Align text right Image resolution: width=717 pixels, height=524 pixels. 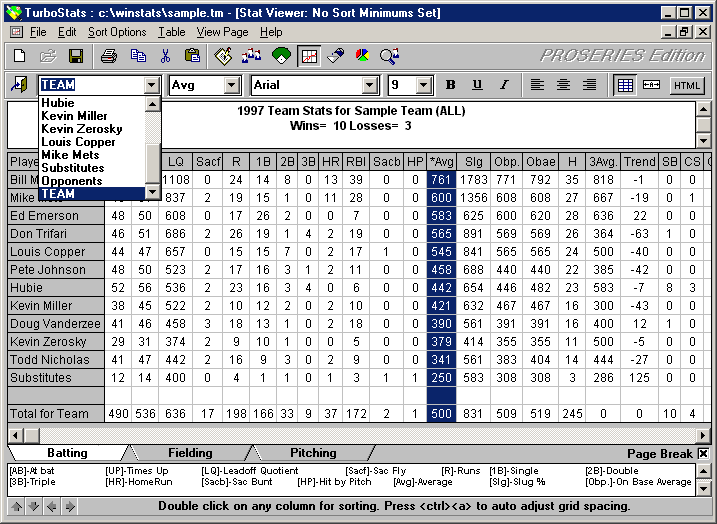pyautogui.click(x=590, y=85)
